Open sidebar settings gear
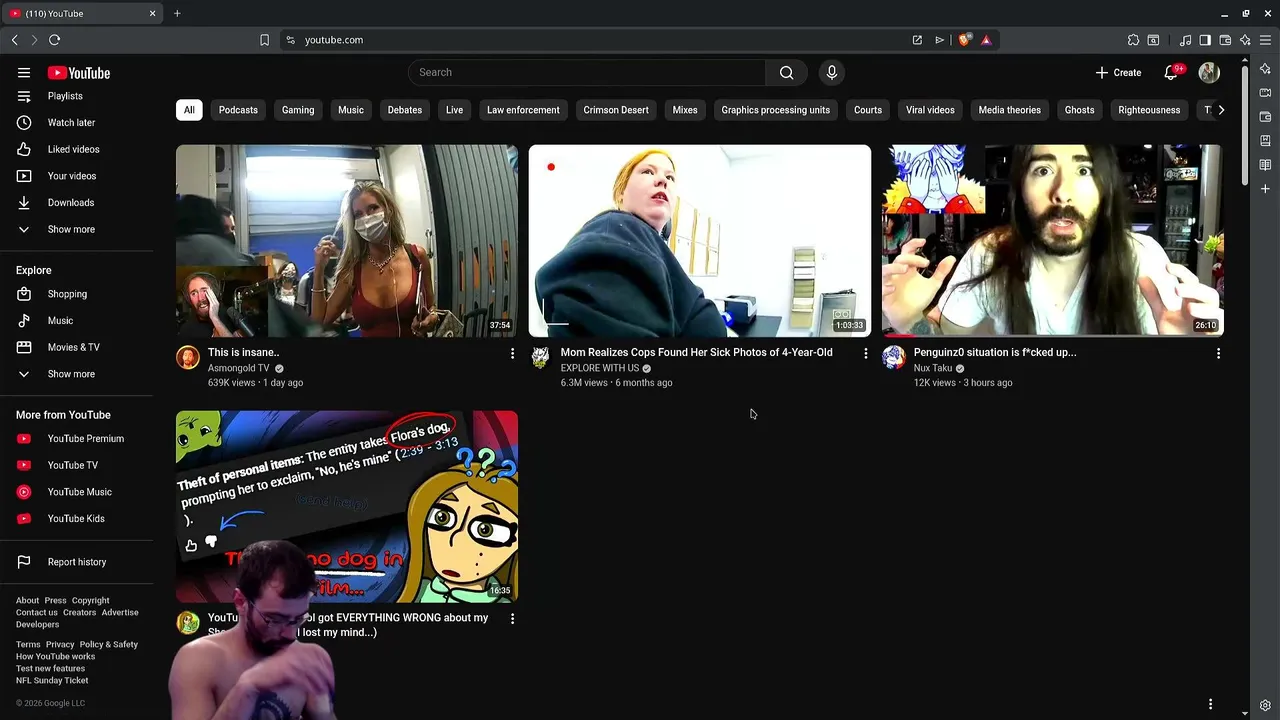1280x720 pixels. (1265, 705)
